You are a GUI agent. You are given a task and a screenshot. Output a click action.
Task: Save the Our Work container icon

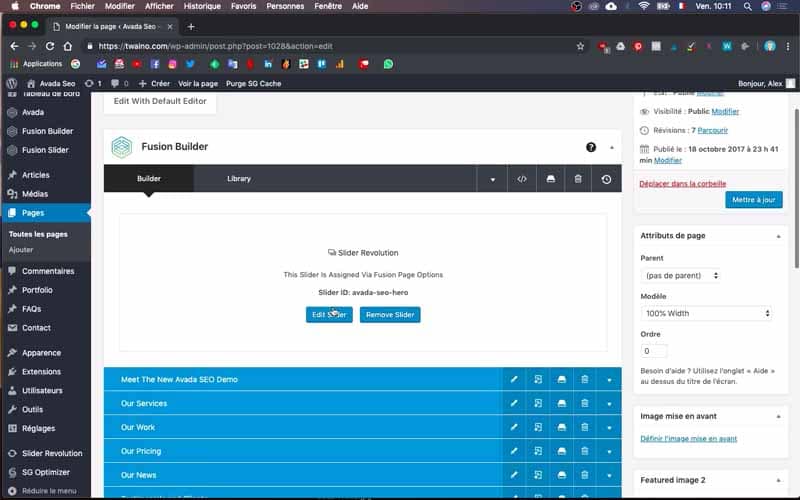[561, 428]
